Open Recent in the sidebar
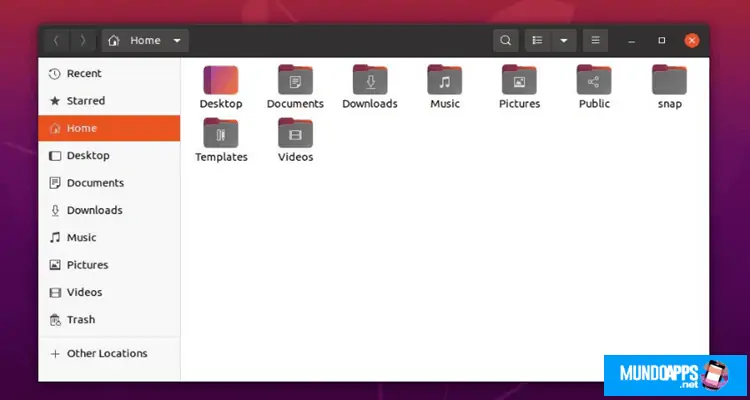Viewport: 750px width, 400px height. coord(109,74)
